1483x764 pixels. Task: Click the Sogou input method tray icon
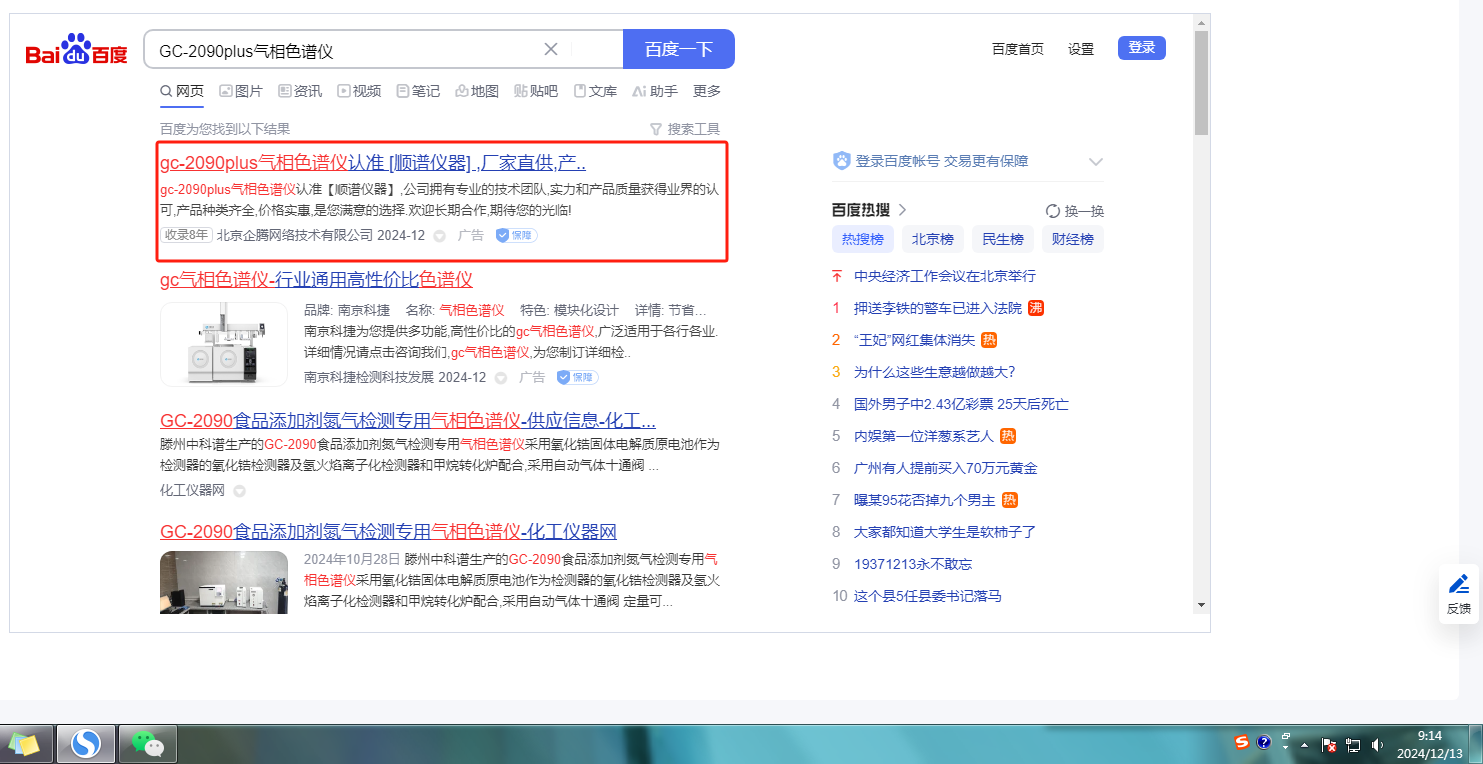click(1242, 743)
